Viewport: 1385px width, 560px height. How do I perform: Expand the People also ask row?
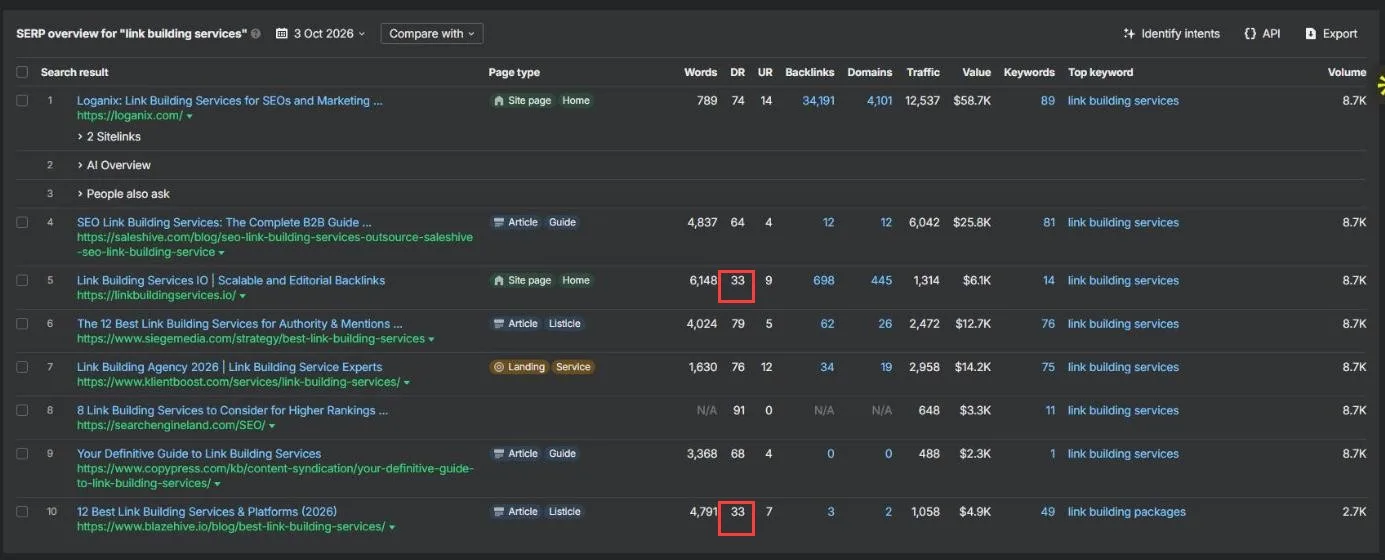[x=123, y=194]
